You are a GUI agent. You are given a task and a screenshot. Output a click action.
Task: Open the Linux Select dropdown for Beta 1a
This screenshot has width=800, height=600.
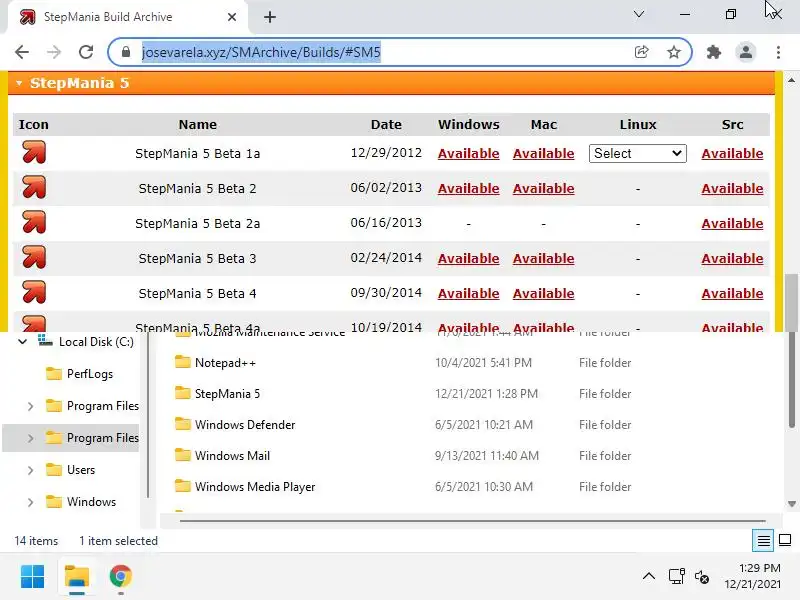click(638, 154)
